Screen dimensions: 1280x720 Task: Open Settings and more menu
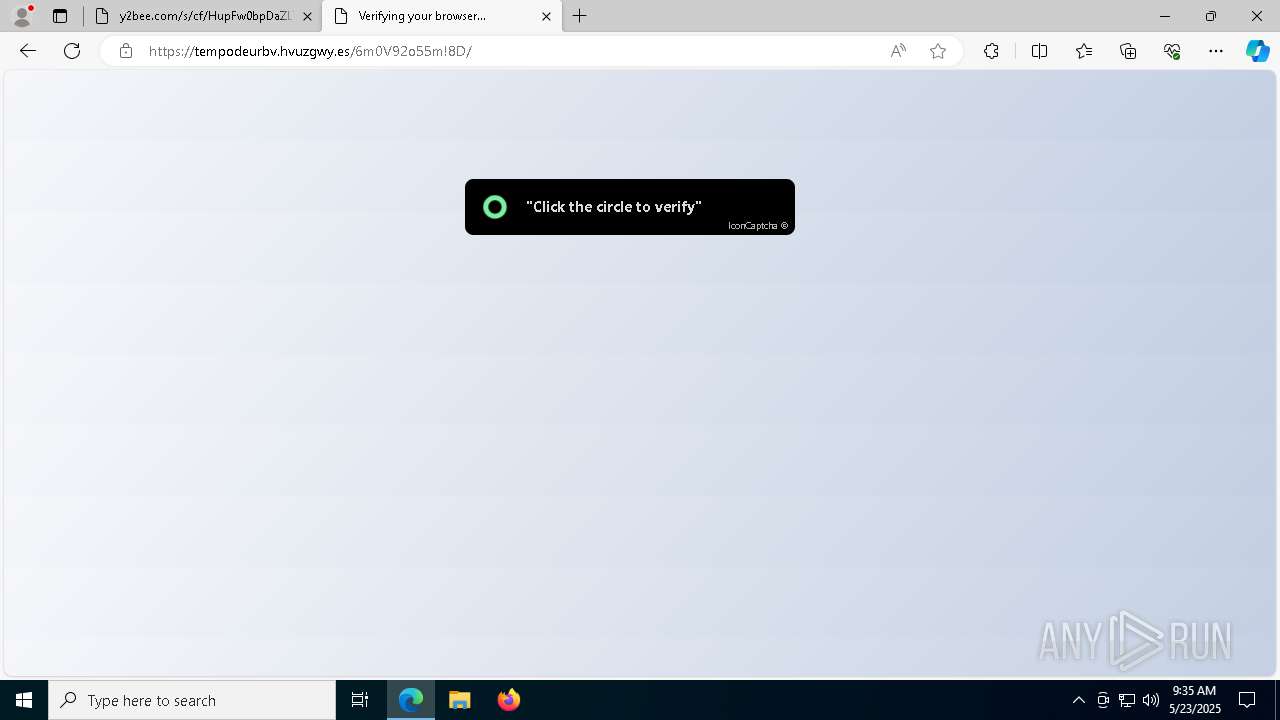1216,51
